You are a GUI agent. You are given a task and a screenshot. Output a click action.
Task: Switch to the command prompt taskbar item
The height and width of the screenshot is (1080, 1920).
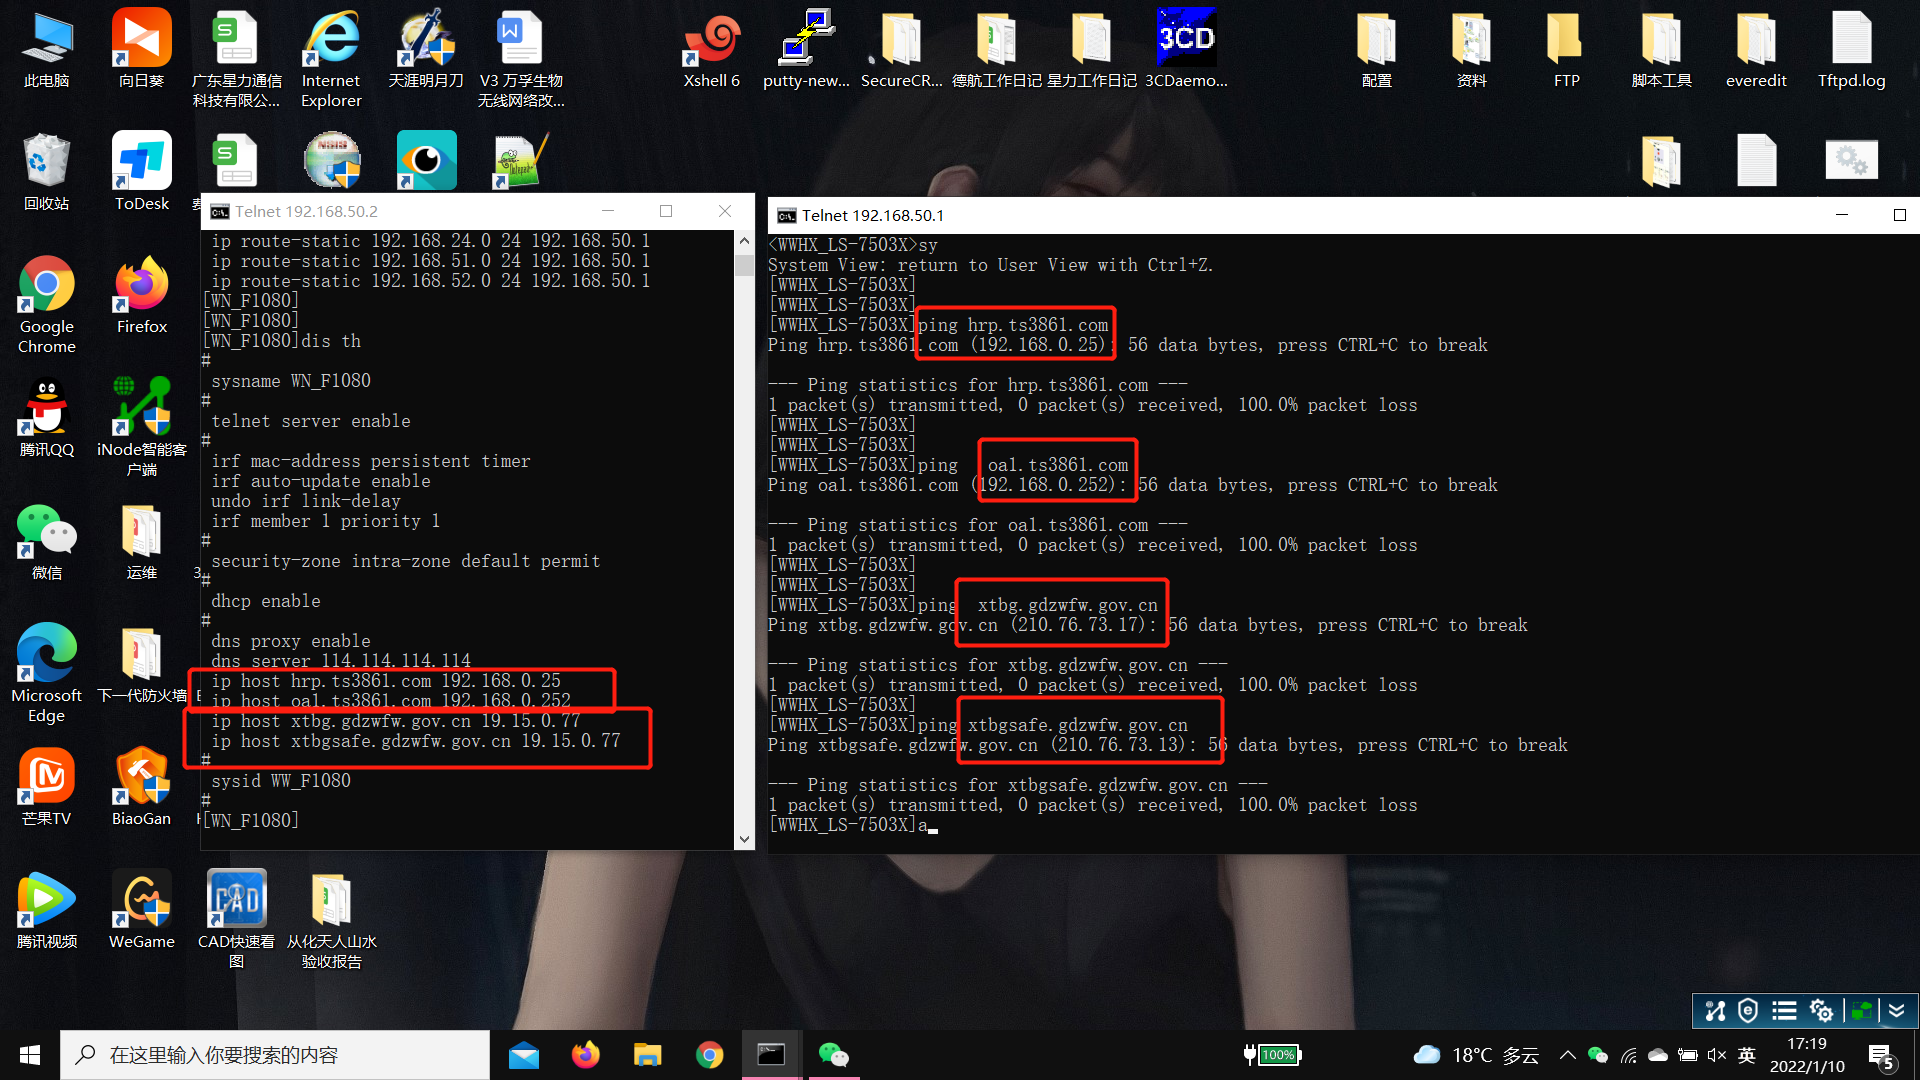pyautogui.click(x=771, y=1055)
